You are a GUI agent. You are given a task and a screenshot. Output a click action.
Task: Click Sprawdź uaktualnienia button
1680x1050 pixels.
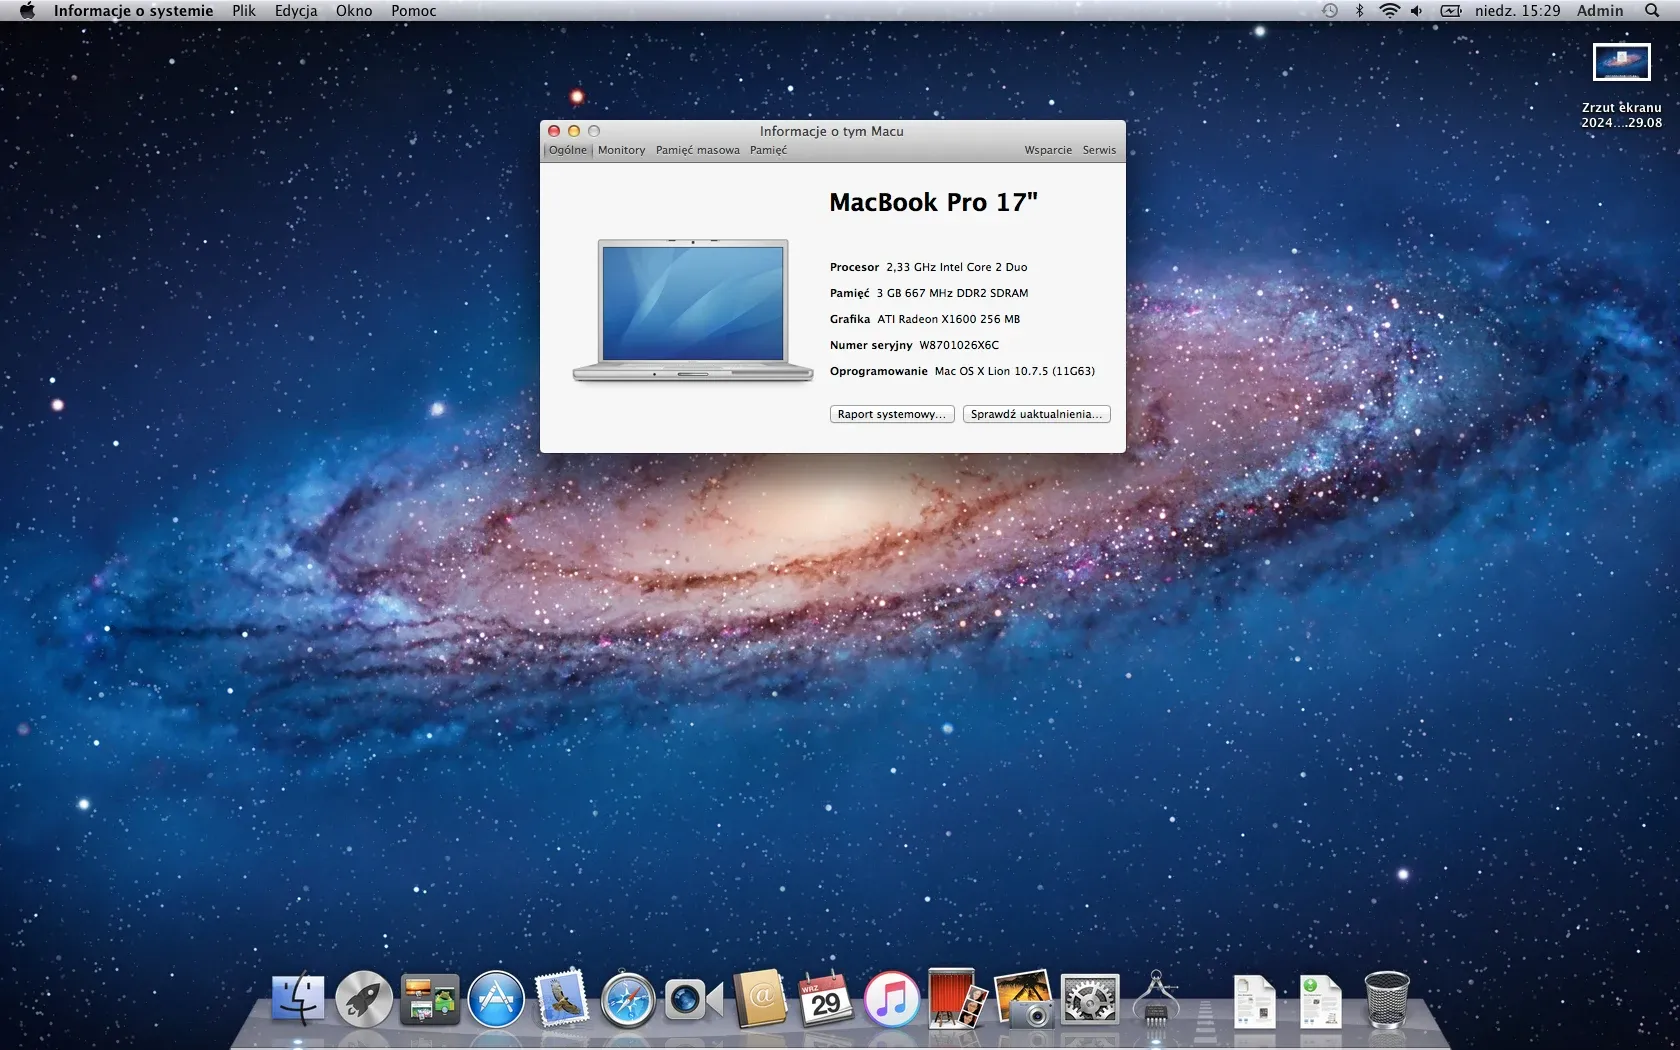point(1037,414)
